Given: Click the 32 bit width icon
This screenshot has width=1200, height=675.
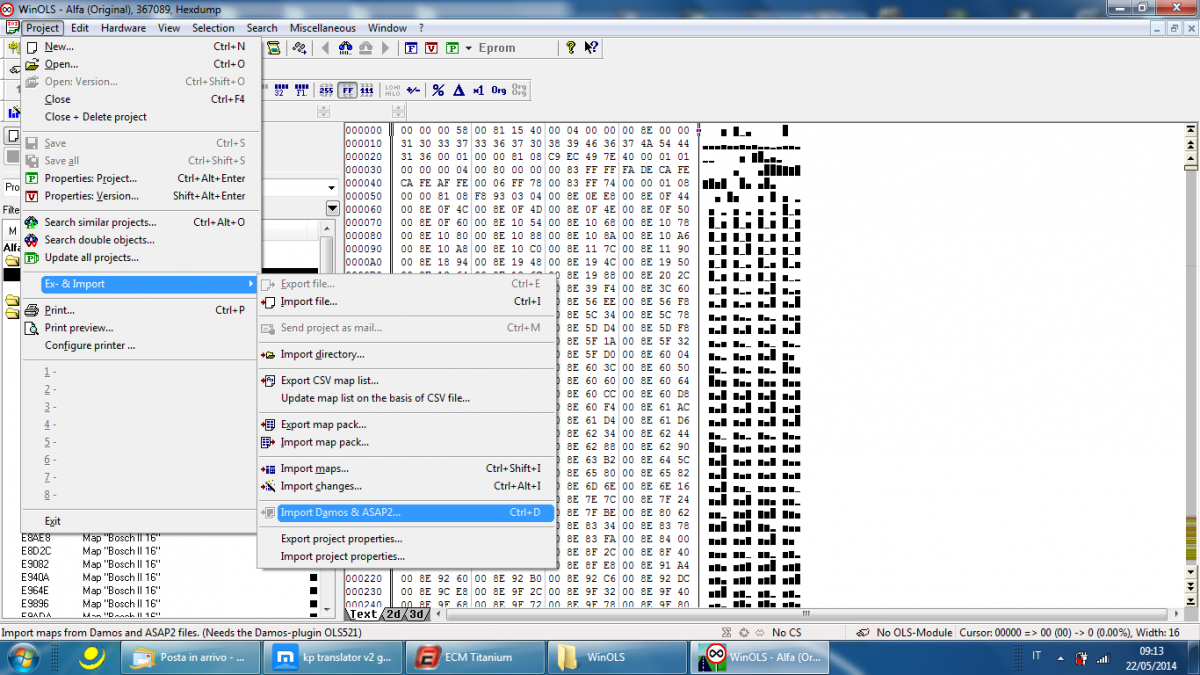Looking at the screenshot, I should 280,90.
